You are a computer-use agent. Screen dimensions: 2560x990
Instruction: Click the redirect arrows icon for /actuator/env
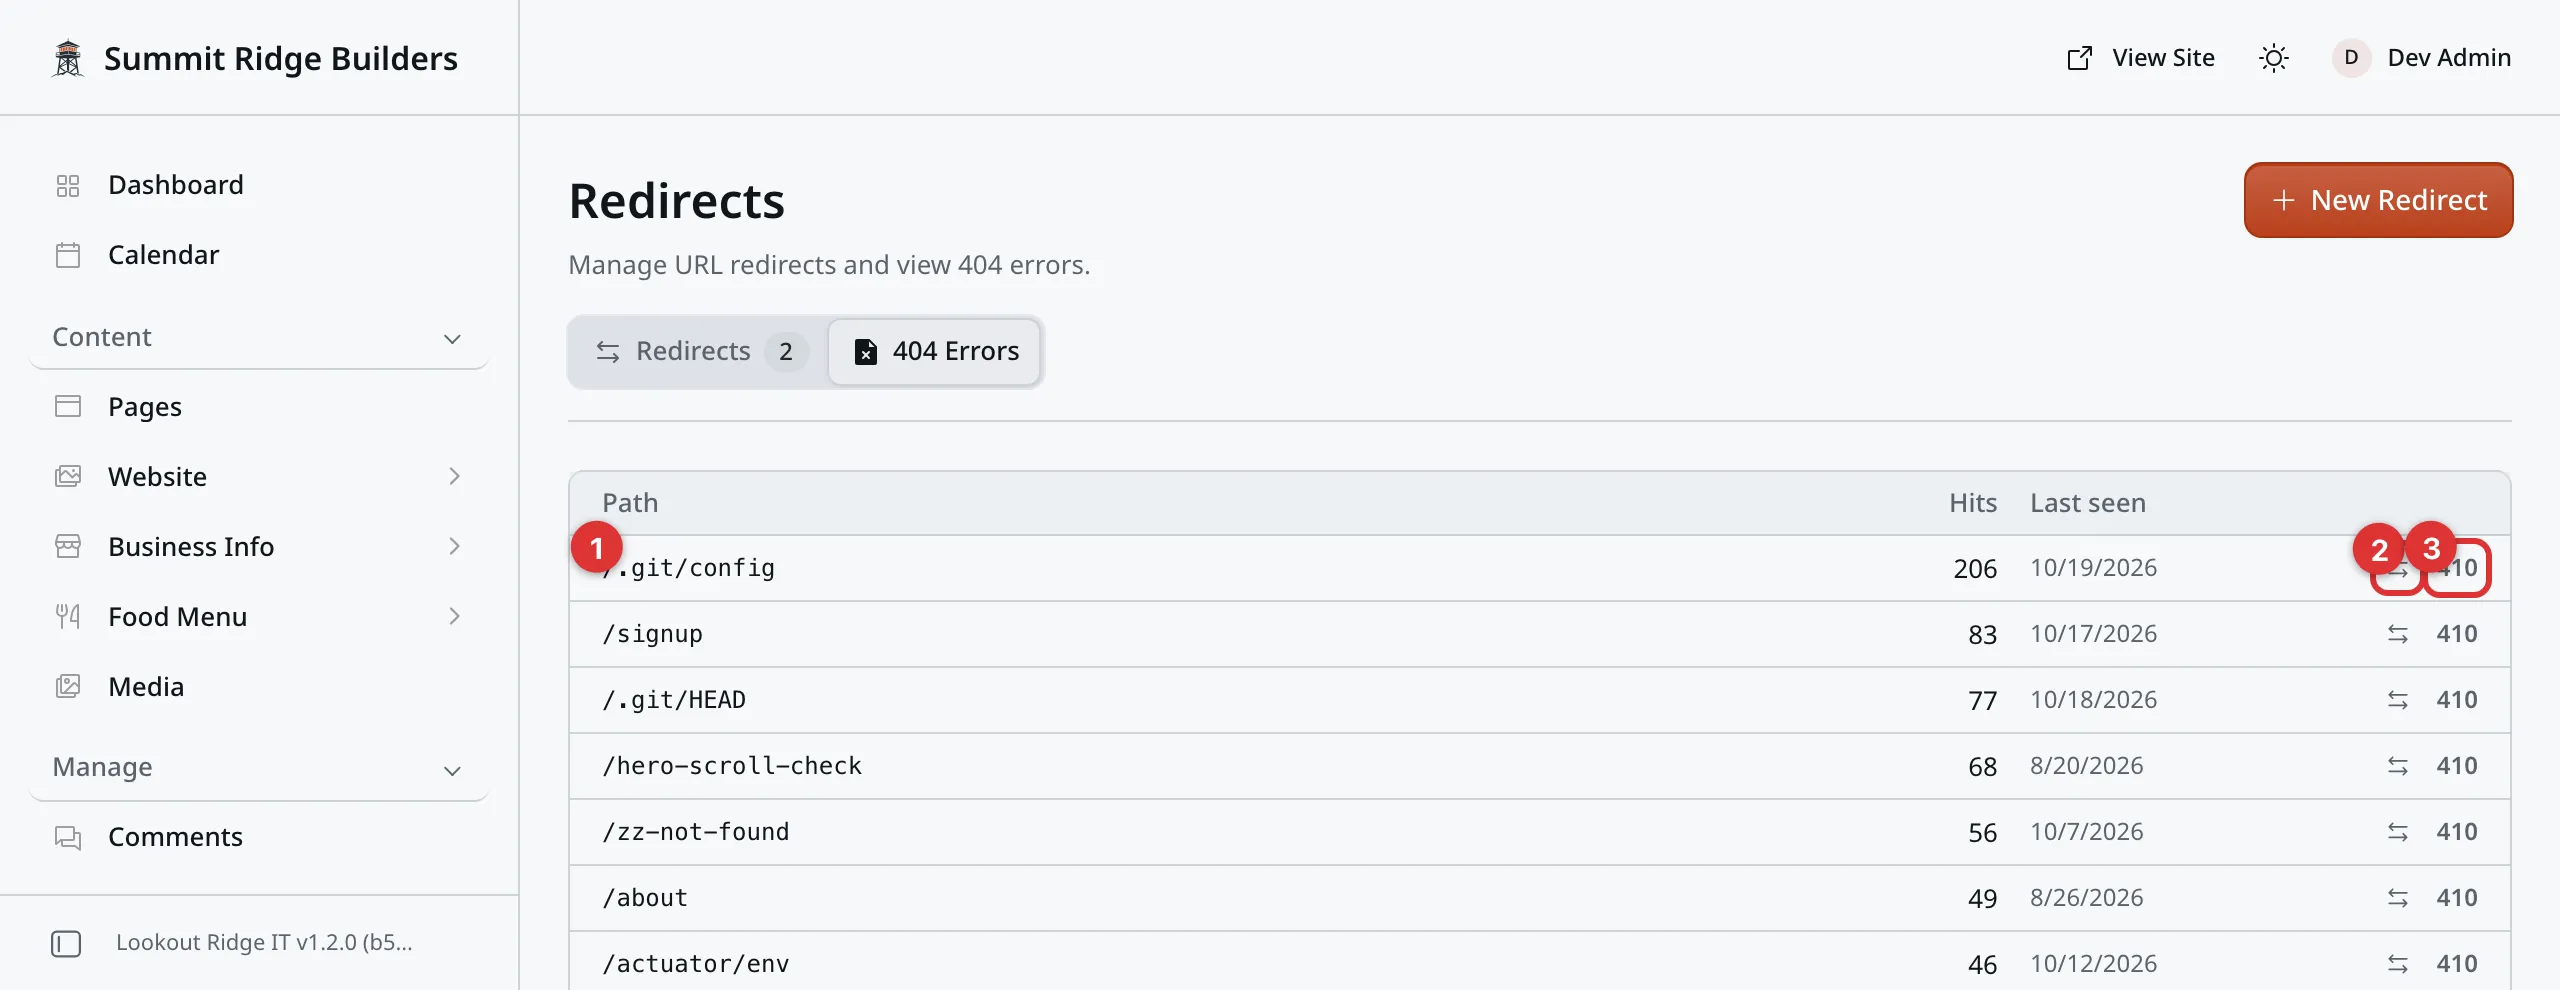(x=2398, y=964)
